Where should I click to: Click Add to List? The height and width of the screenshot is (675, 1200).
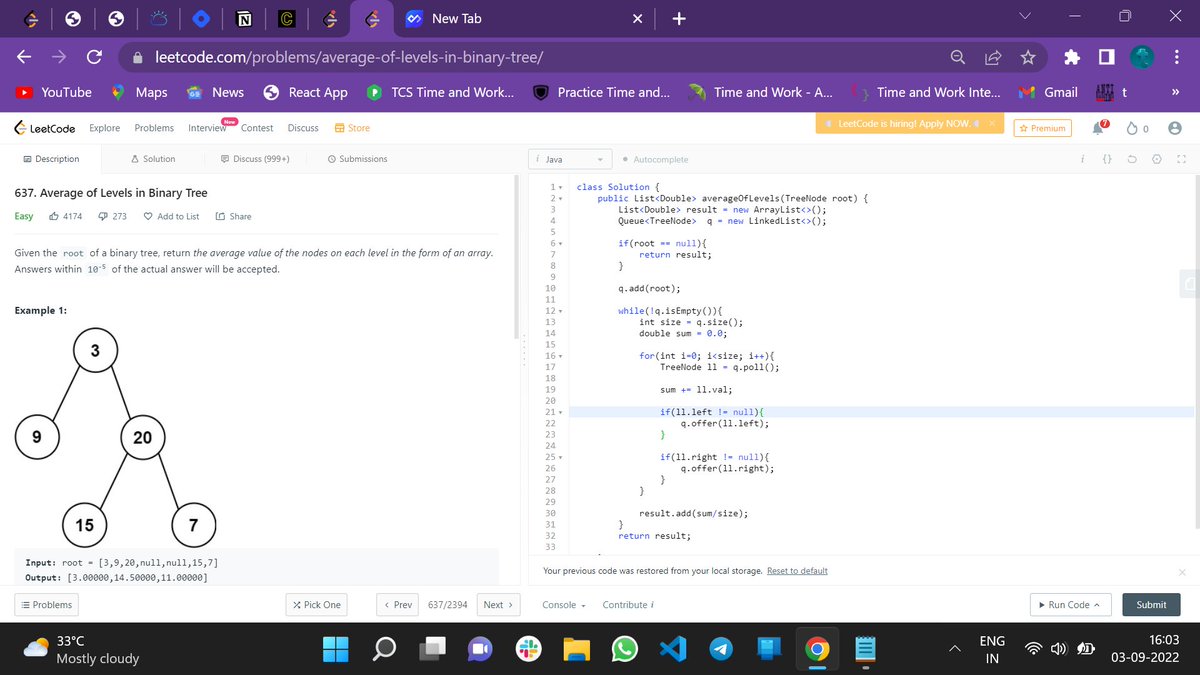tap(172, 216)
